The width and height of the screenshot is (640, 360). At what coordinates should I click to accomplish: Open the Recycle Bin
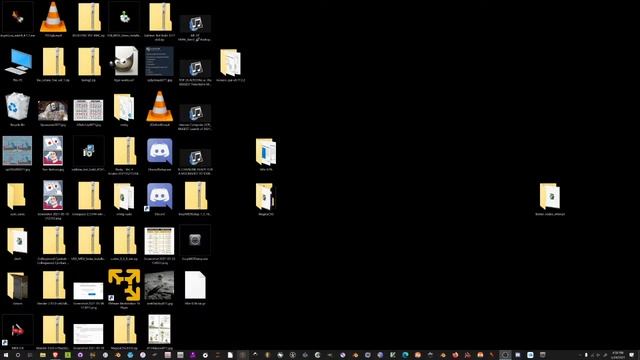(x=18, y=106)
